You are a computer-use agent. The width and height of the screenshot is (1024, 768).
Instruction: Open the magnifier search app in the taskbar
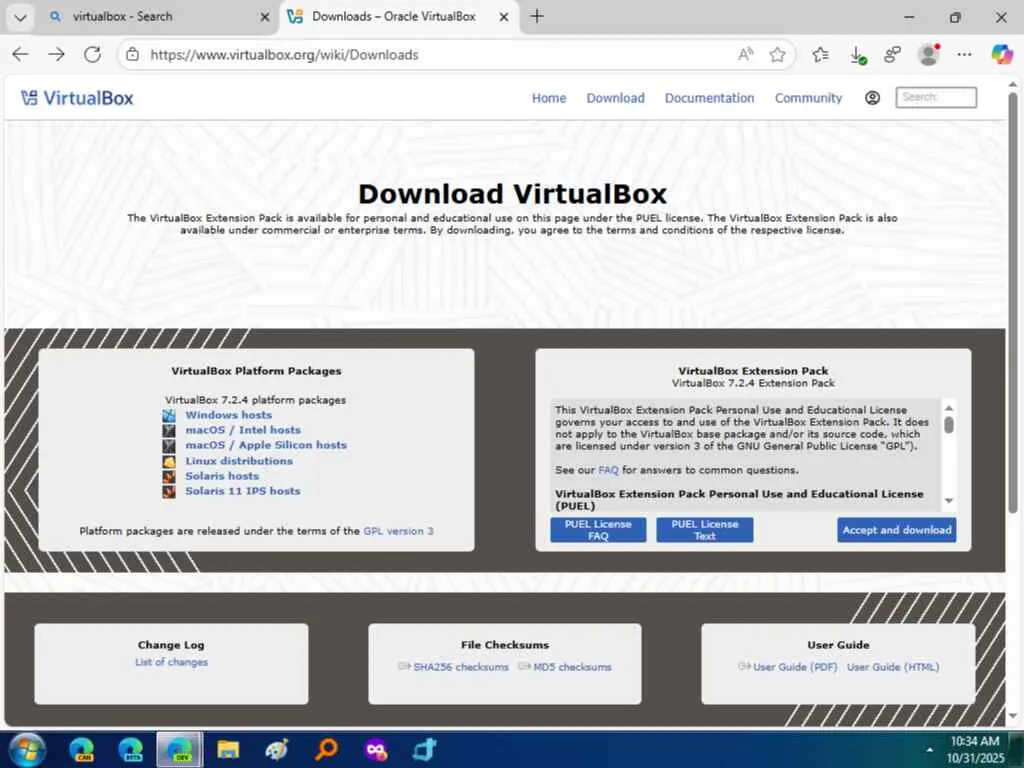pyautogui.click(x=326, y=750)
